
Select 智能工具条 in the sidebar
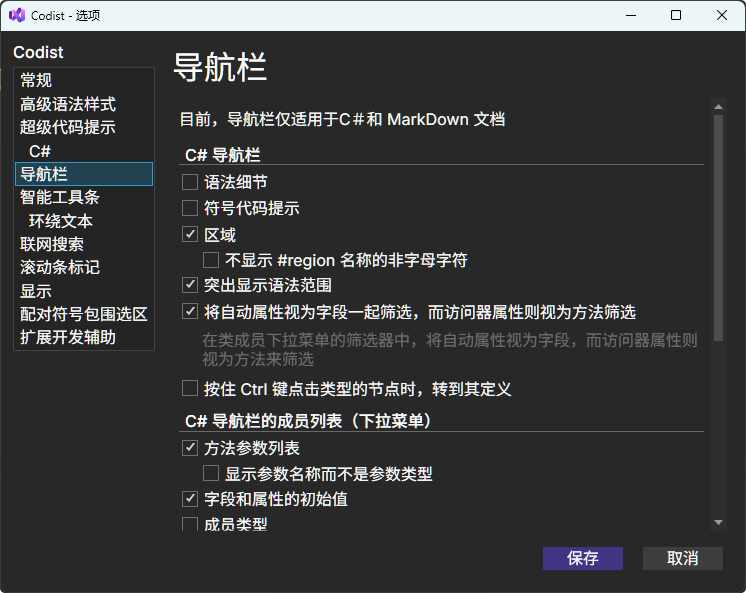(x=60, y=197)
